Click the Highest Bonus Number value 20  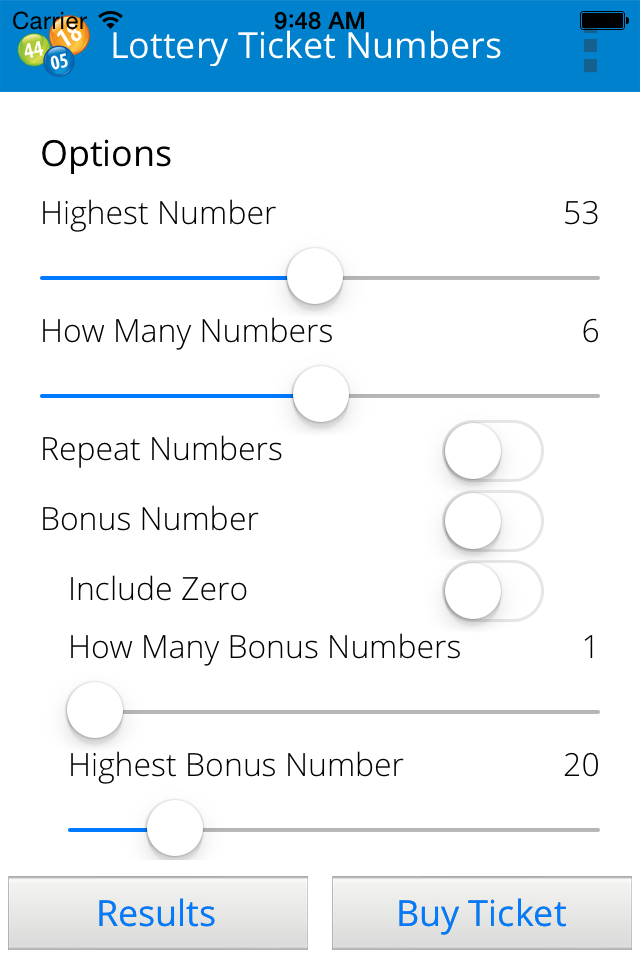point(581,765)
